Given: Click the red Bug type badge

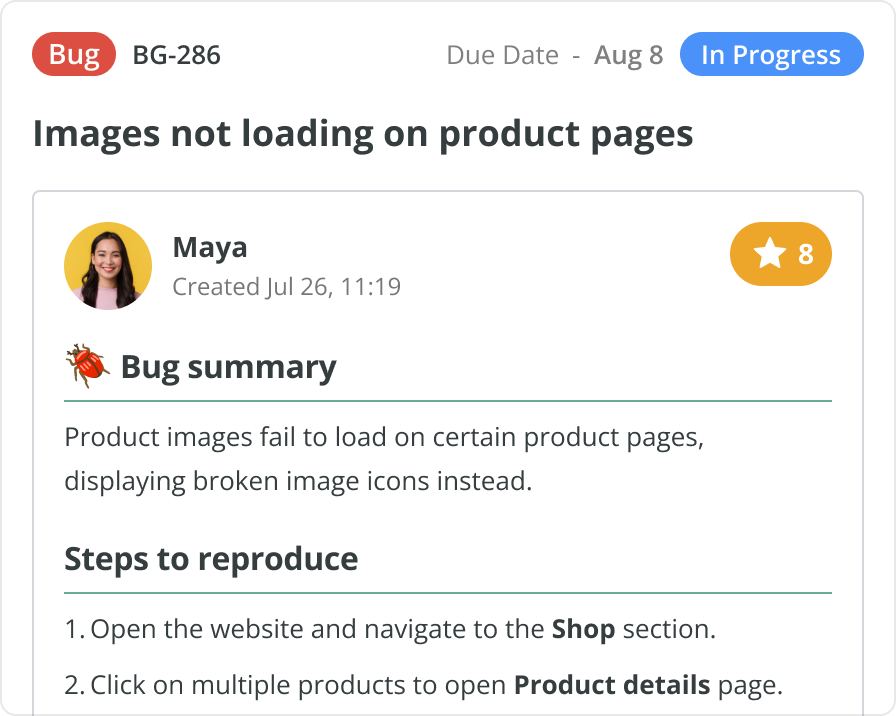Looking at the screenshot, I should point(74,55).
